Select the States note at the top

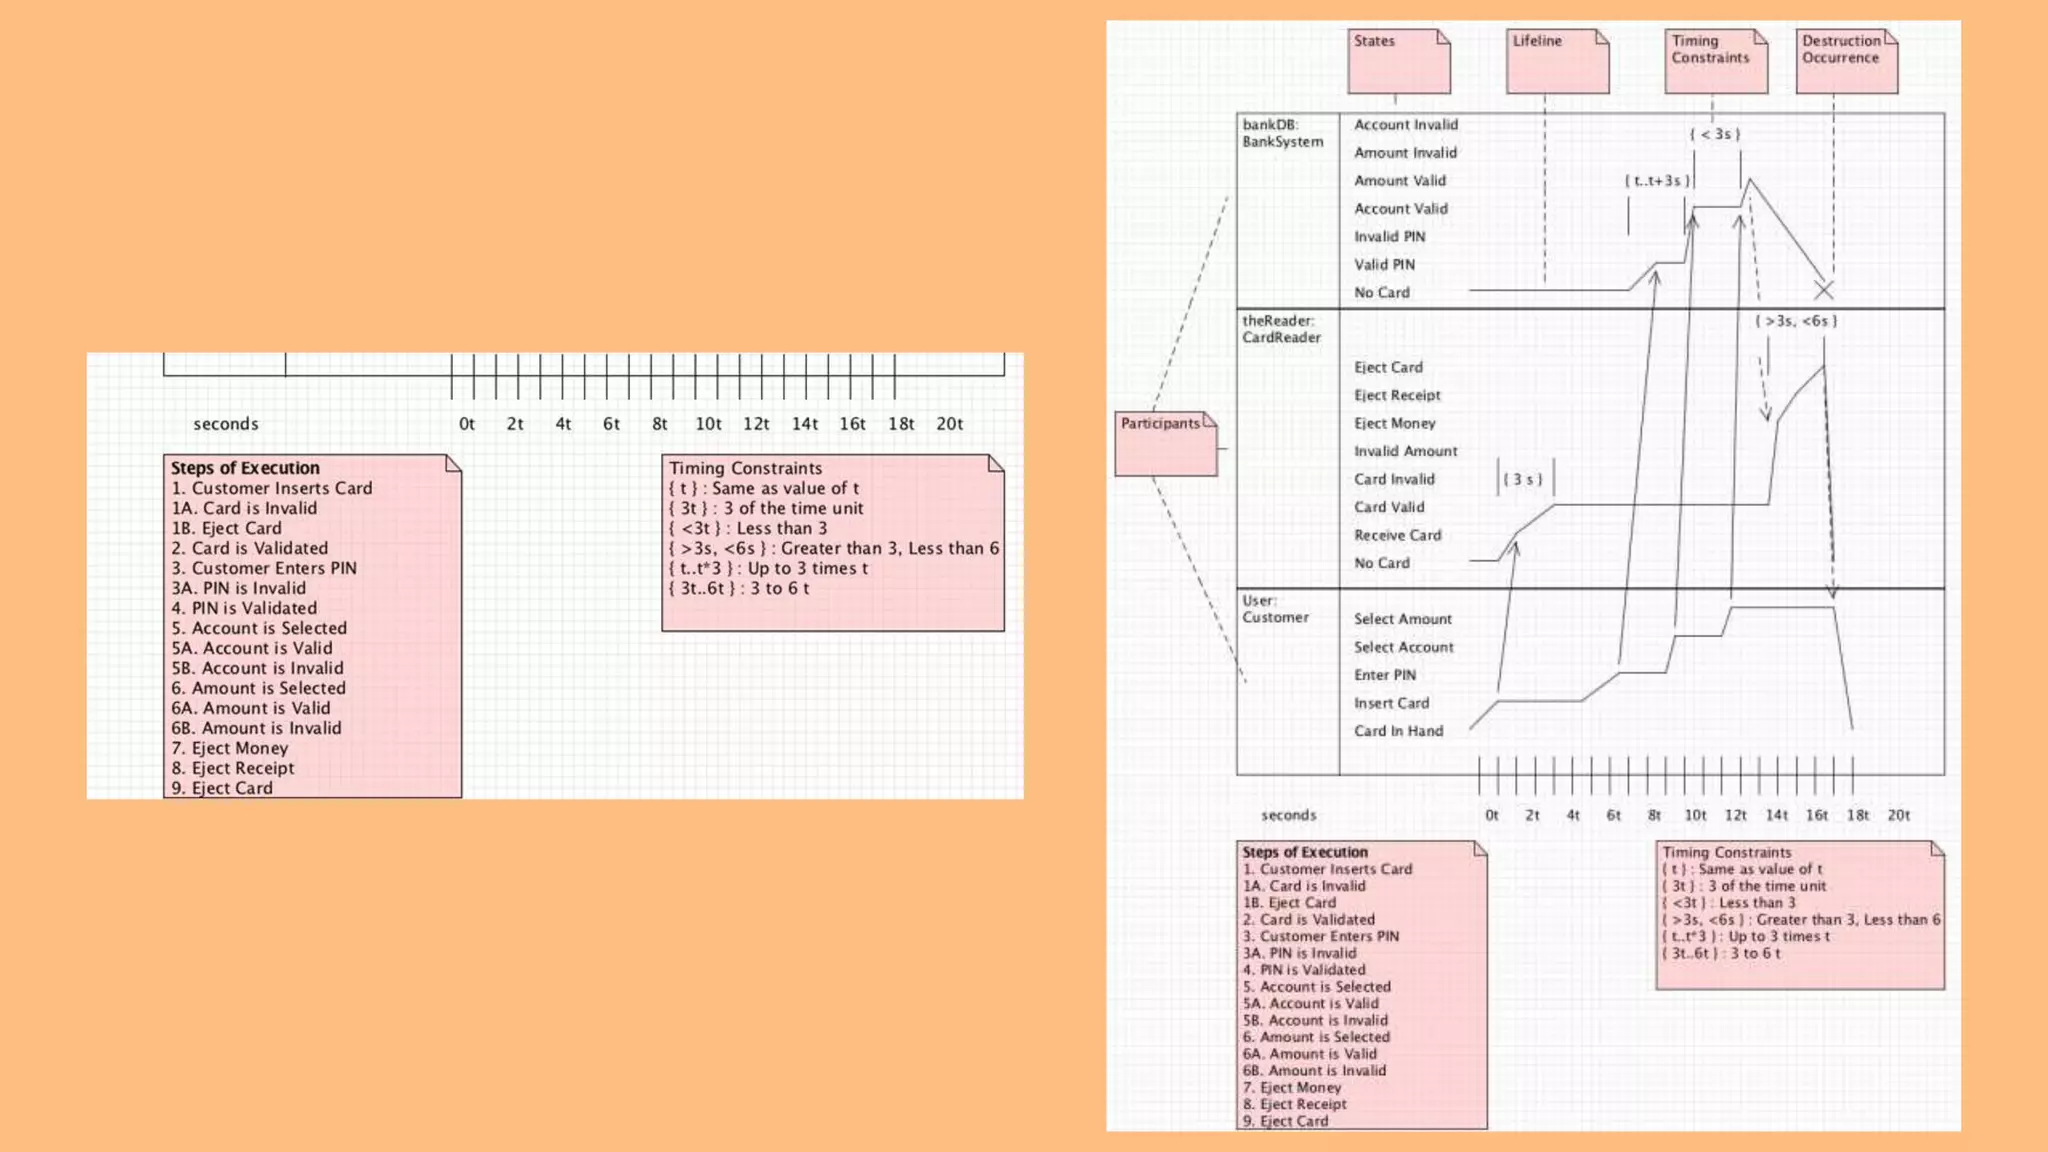pyautogui.click(x=1398, y=61)
